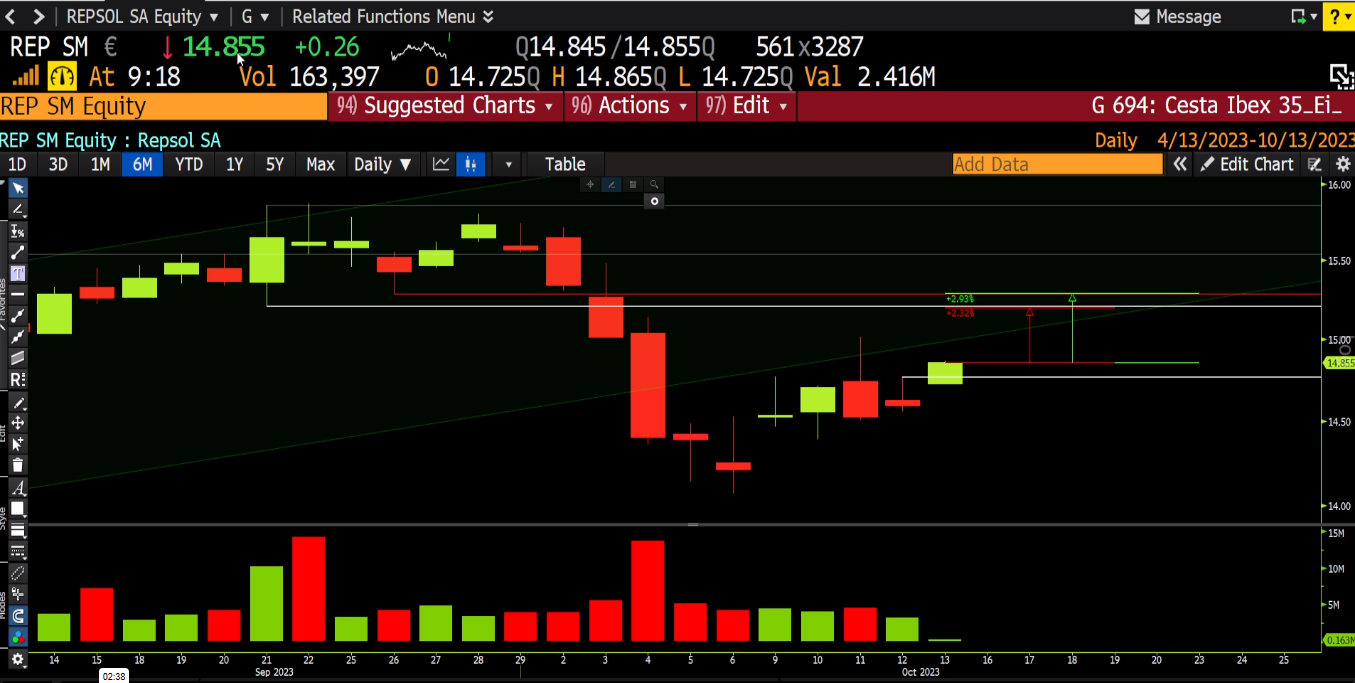Open the Actions dropdown menu
Viewport: 1355px width, 683px height.
coord(629,106)
